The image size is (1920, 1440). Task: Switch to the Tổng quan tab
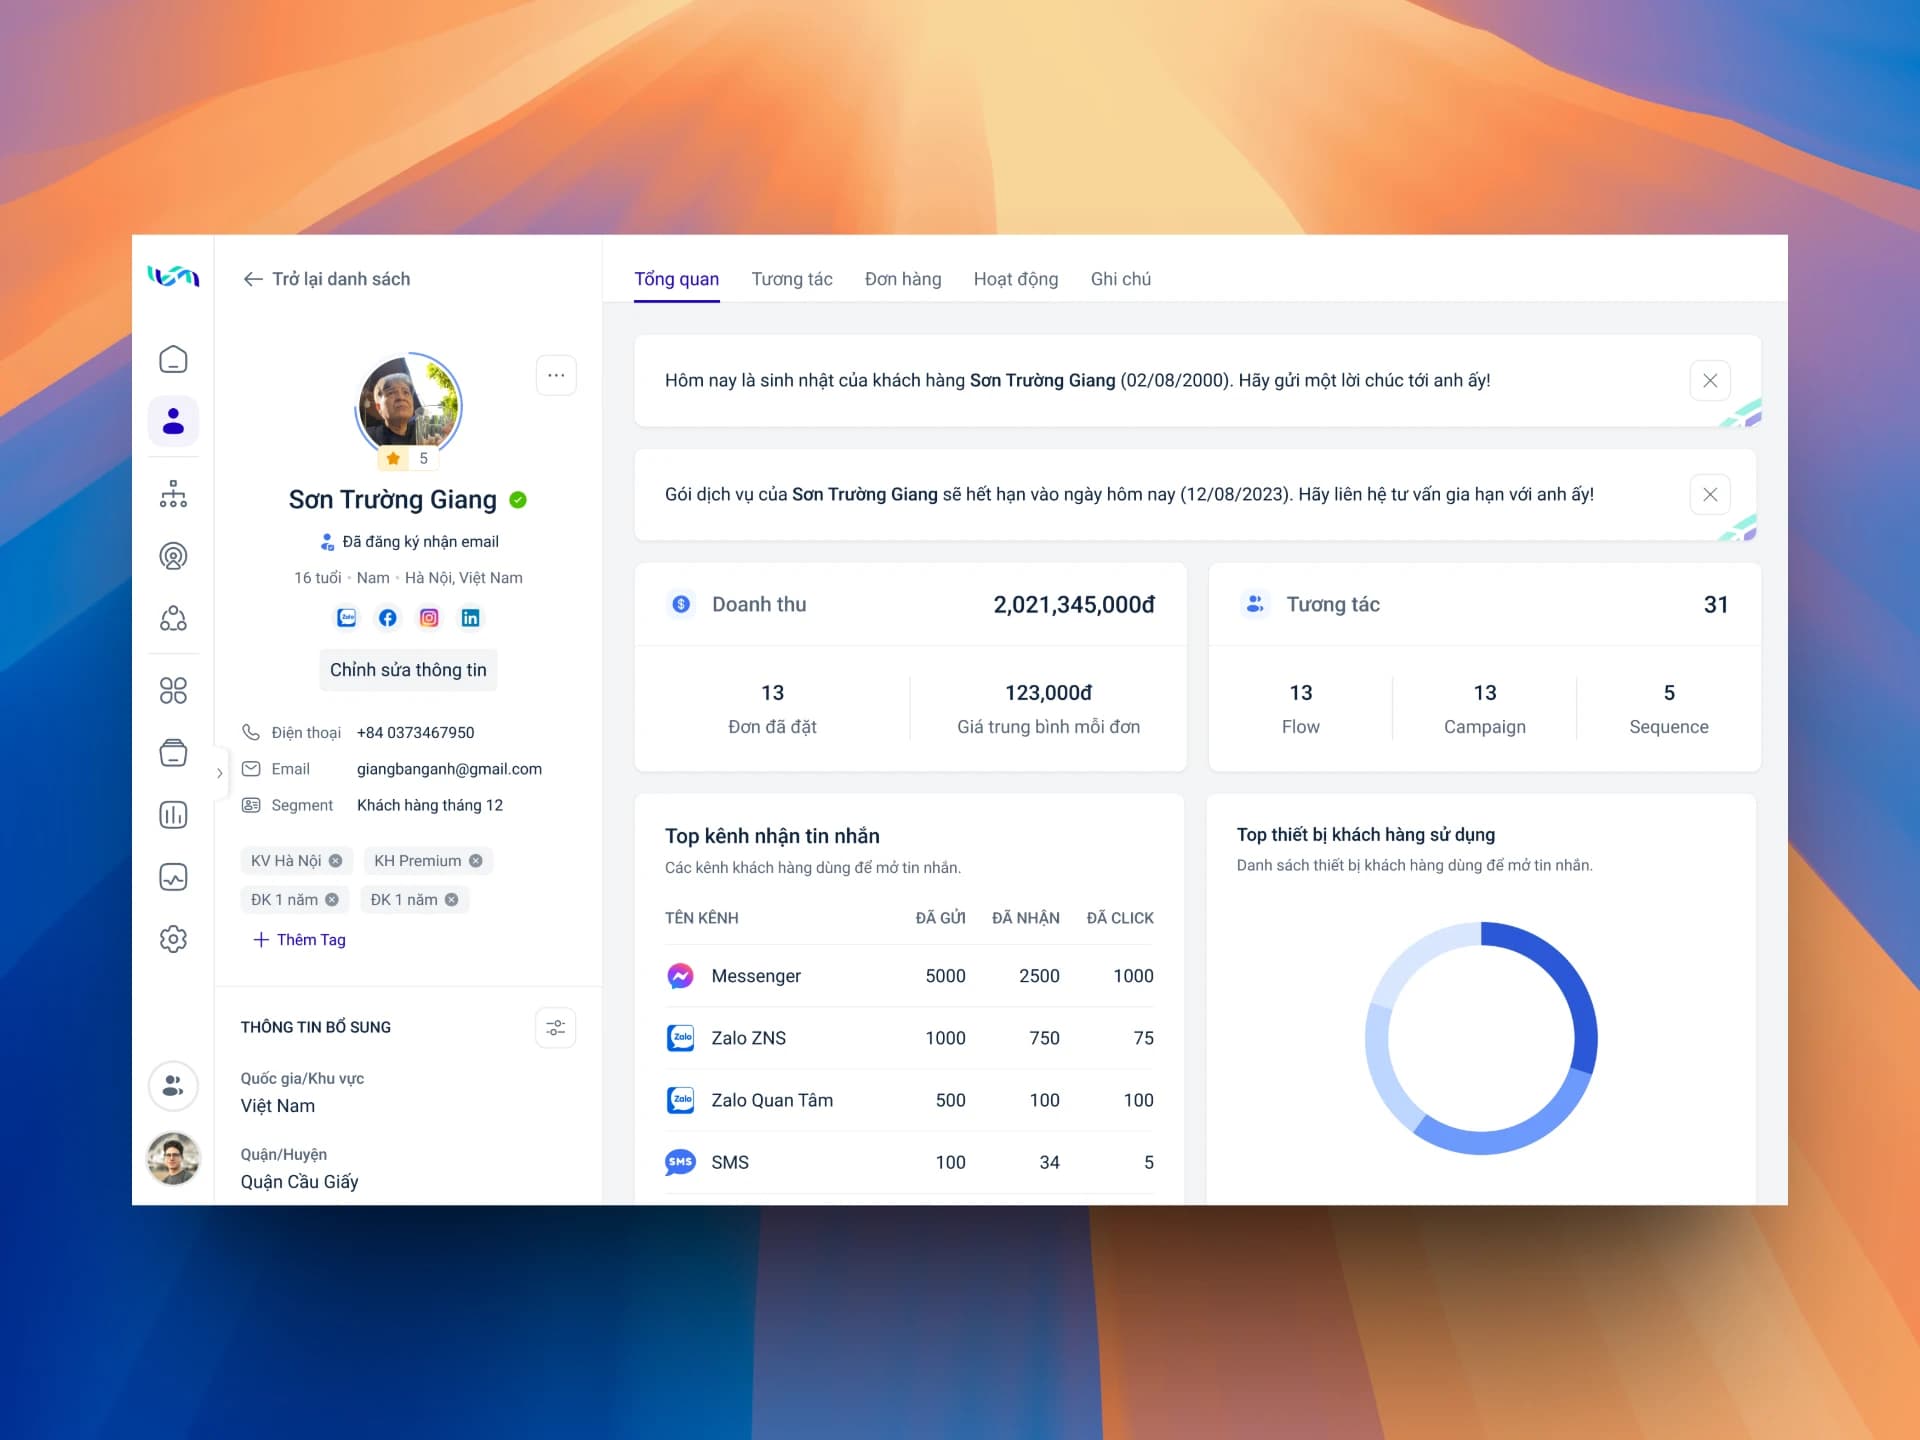point(677,279)
